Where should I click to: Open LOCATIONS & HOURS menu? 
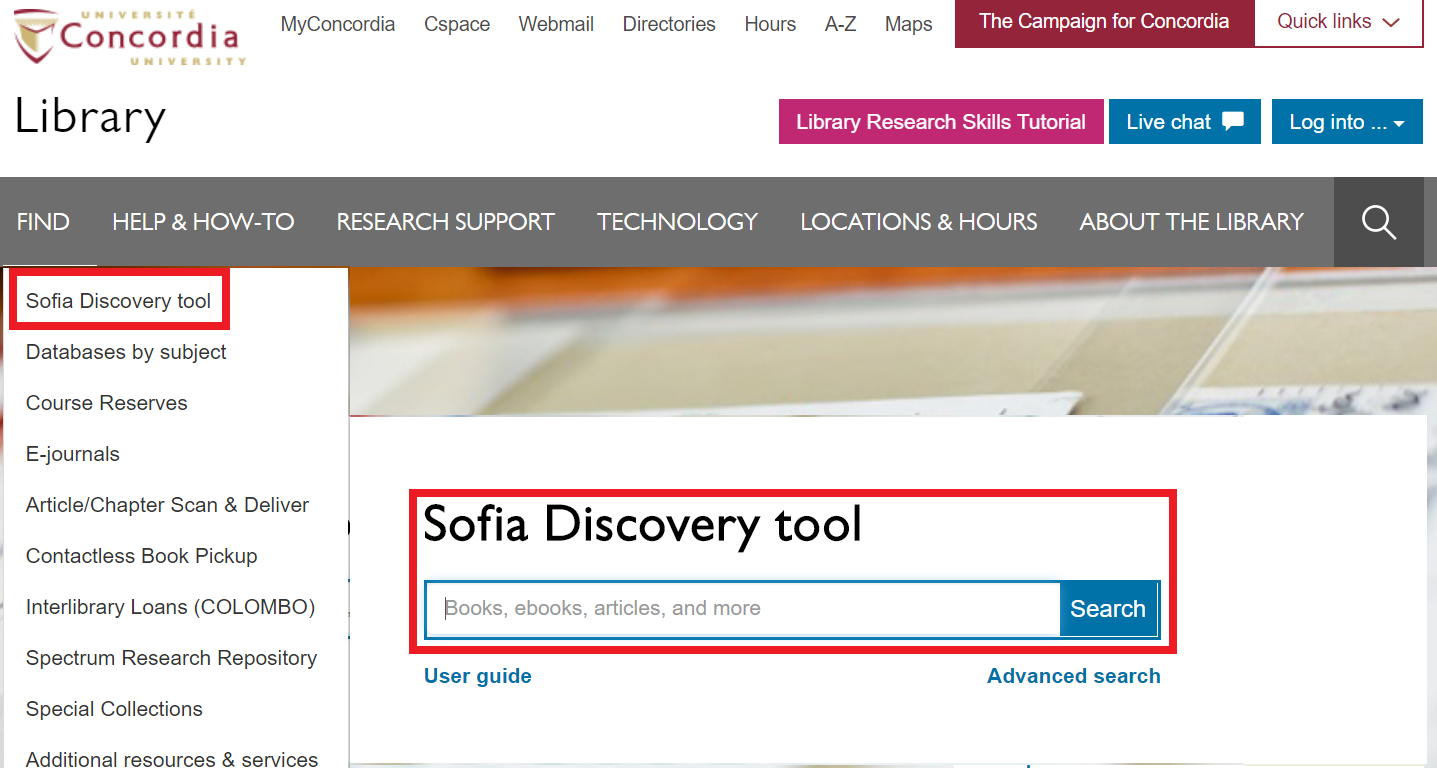[918, 222]
